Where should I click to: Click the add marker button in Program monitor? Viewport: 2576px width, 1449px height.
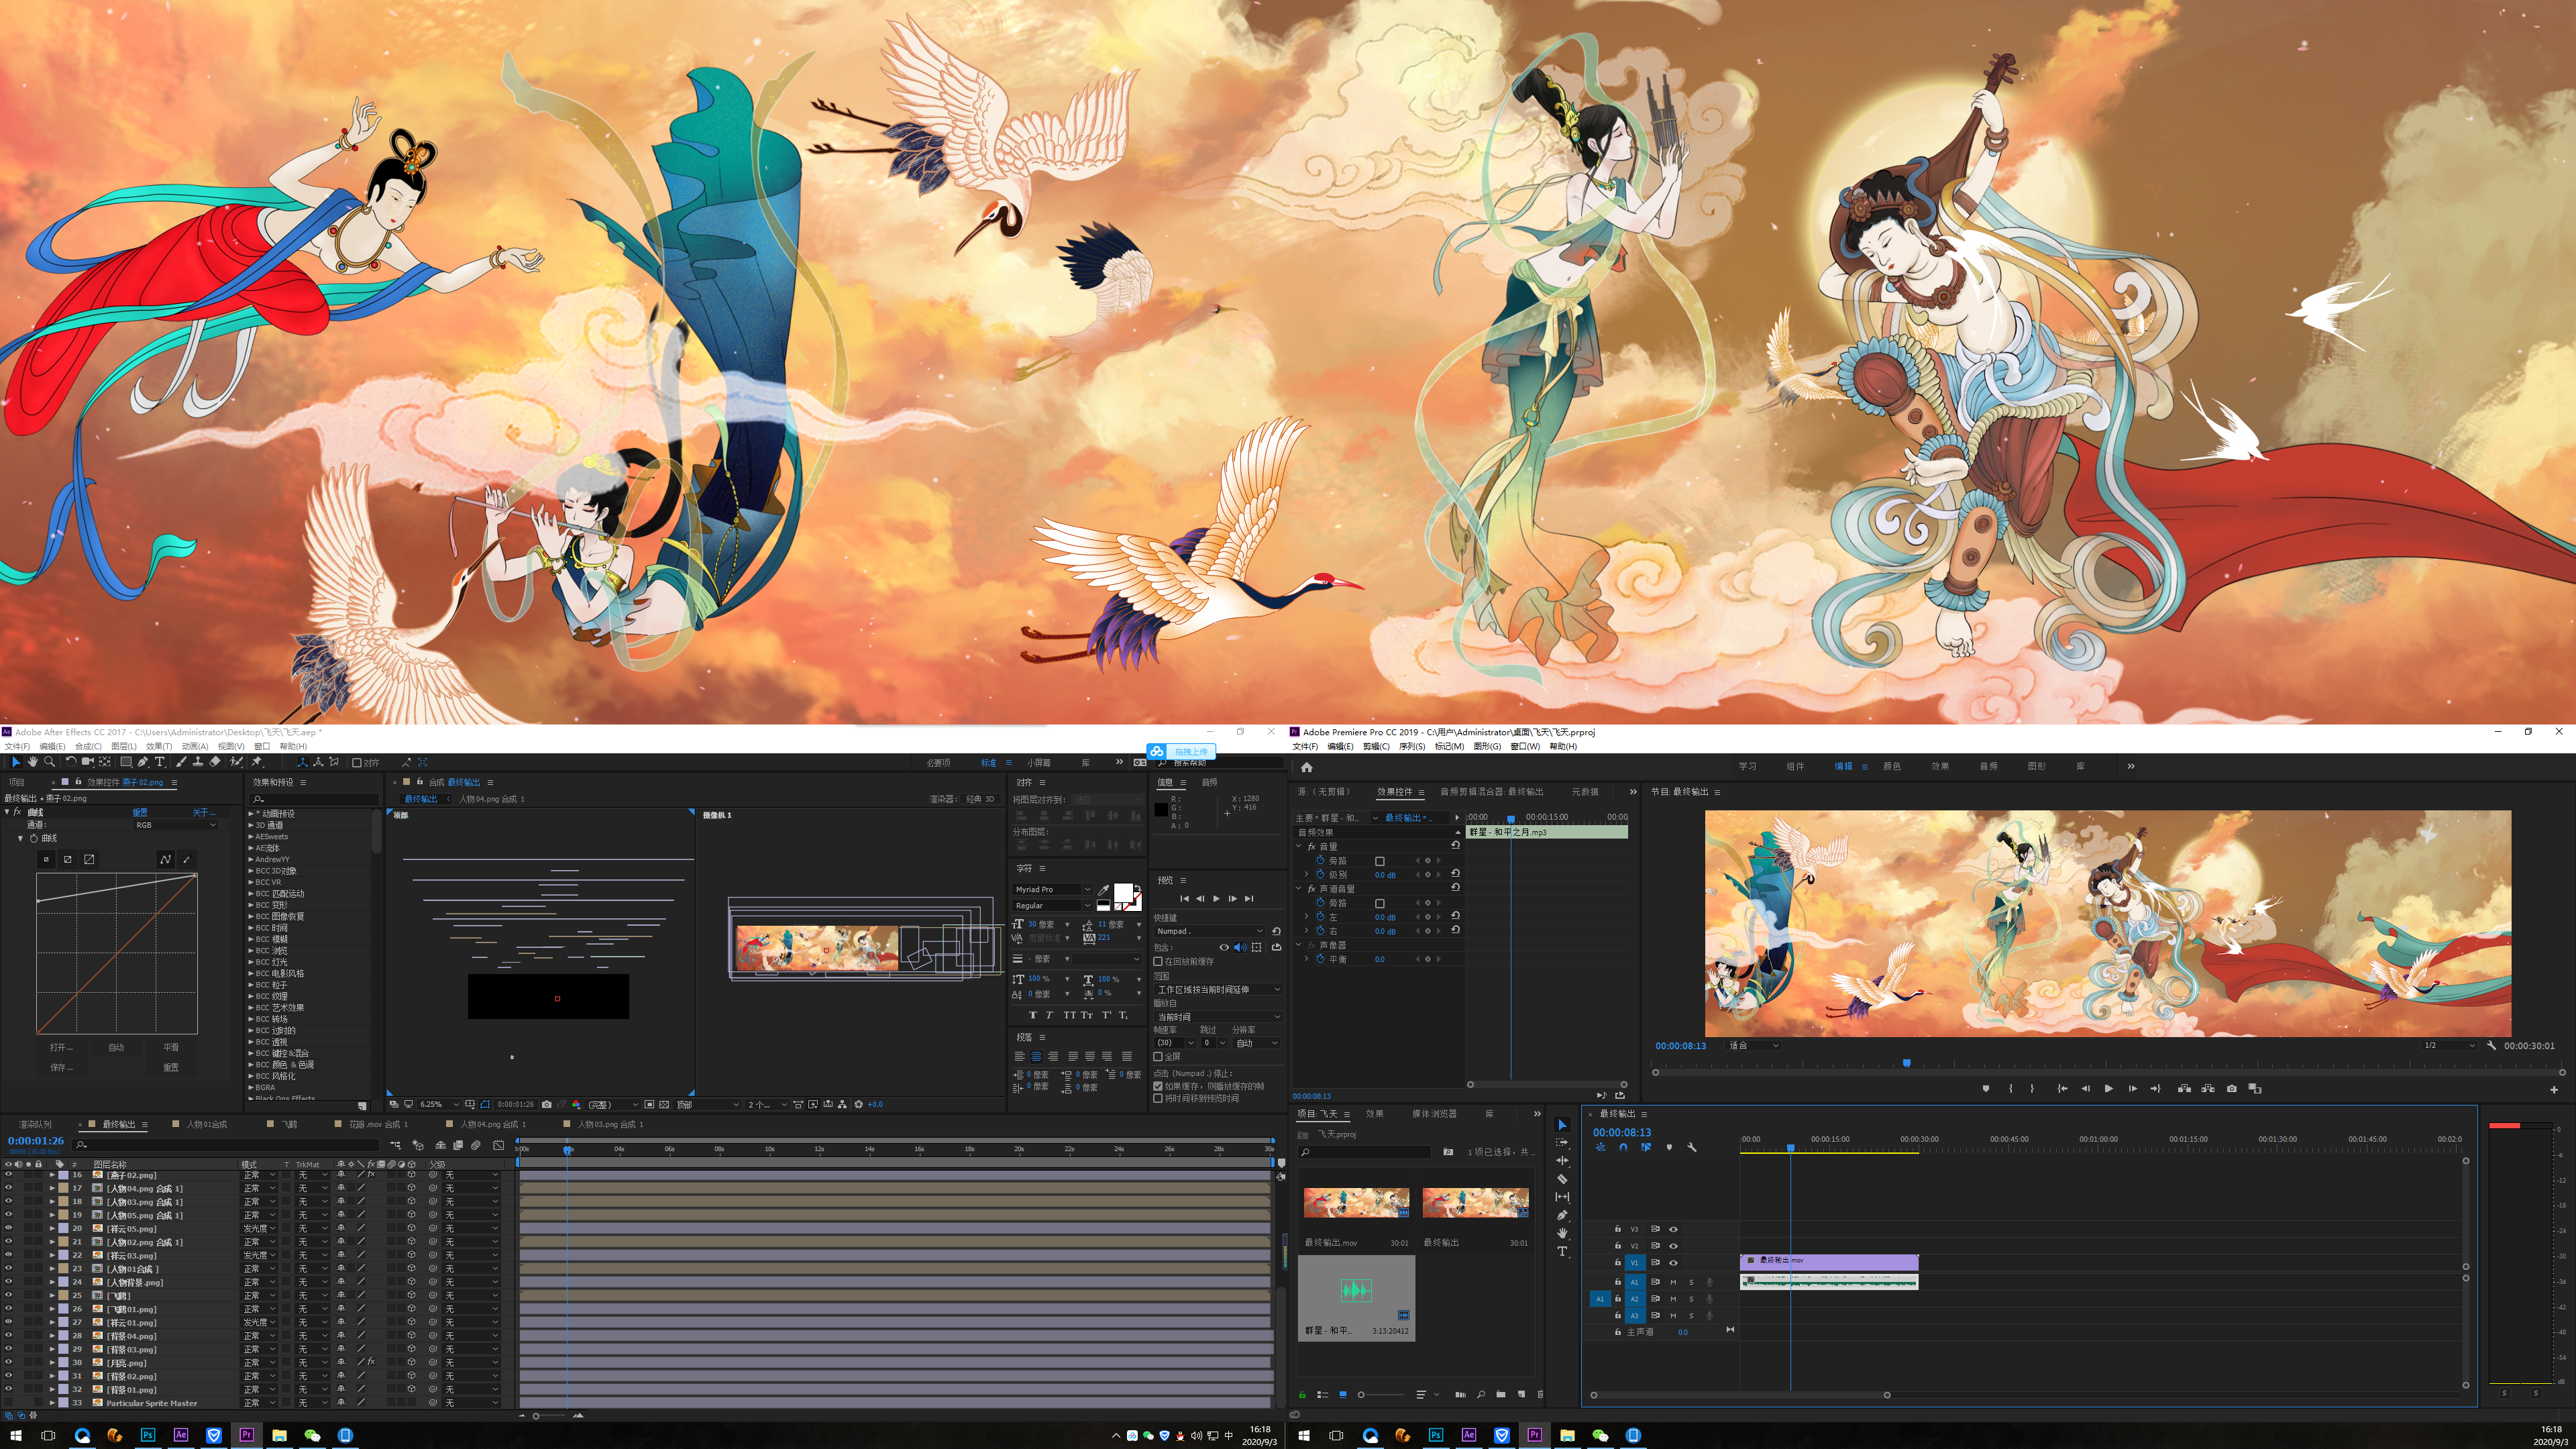pos(1986,1089)
